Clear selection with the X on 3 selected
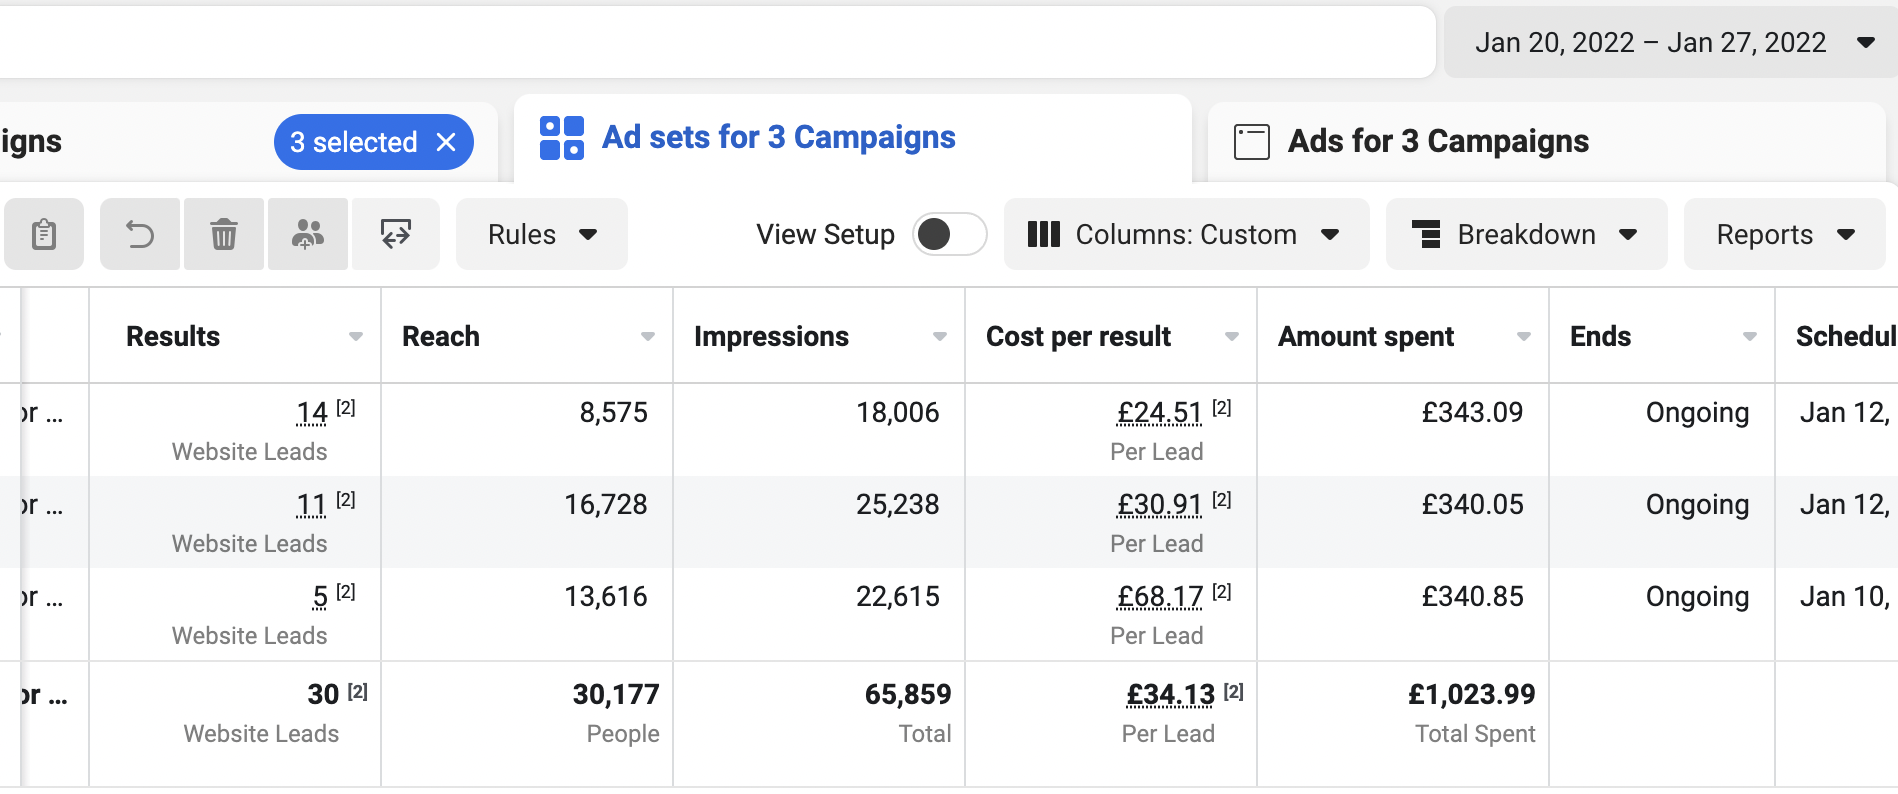Image resolution: width=1898 pixels, height=794 pixels. click(x=446, y=142)
